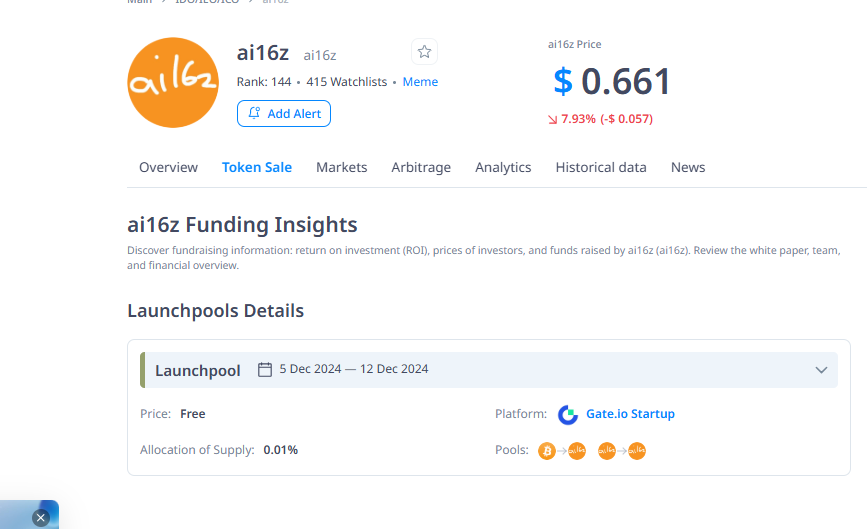Click the down arrow icon beside 7.93%

[552, 119]
